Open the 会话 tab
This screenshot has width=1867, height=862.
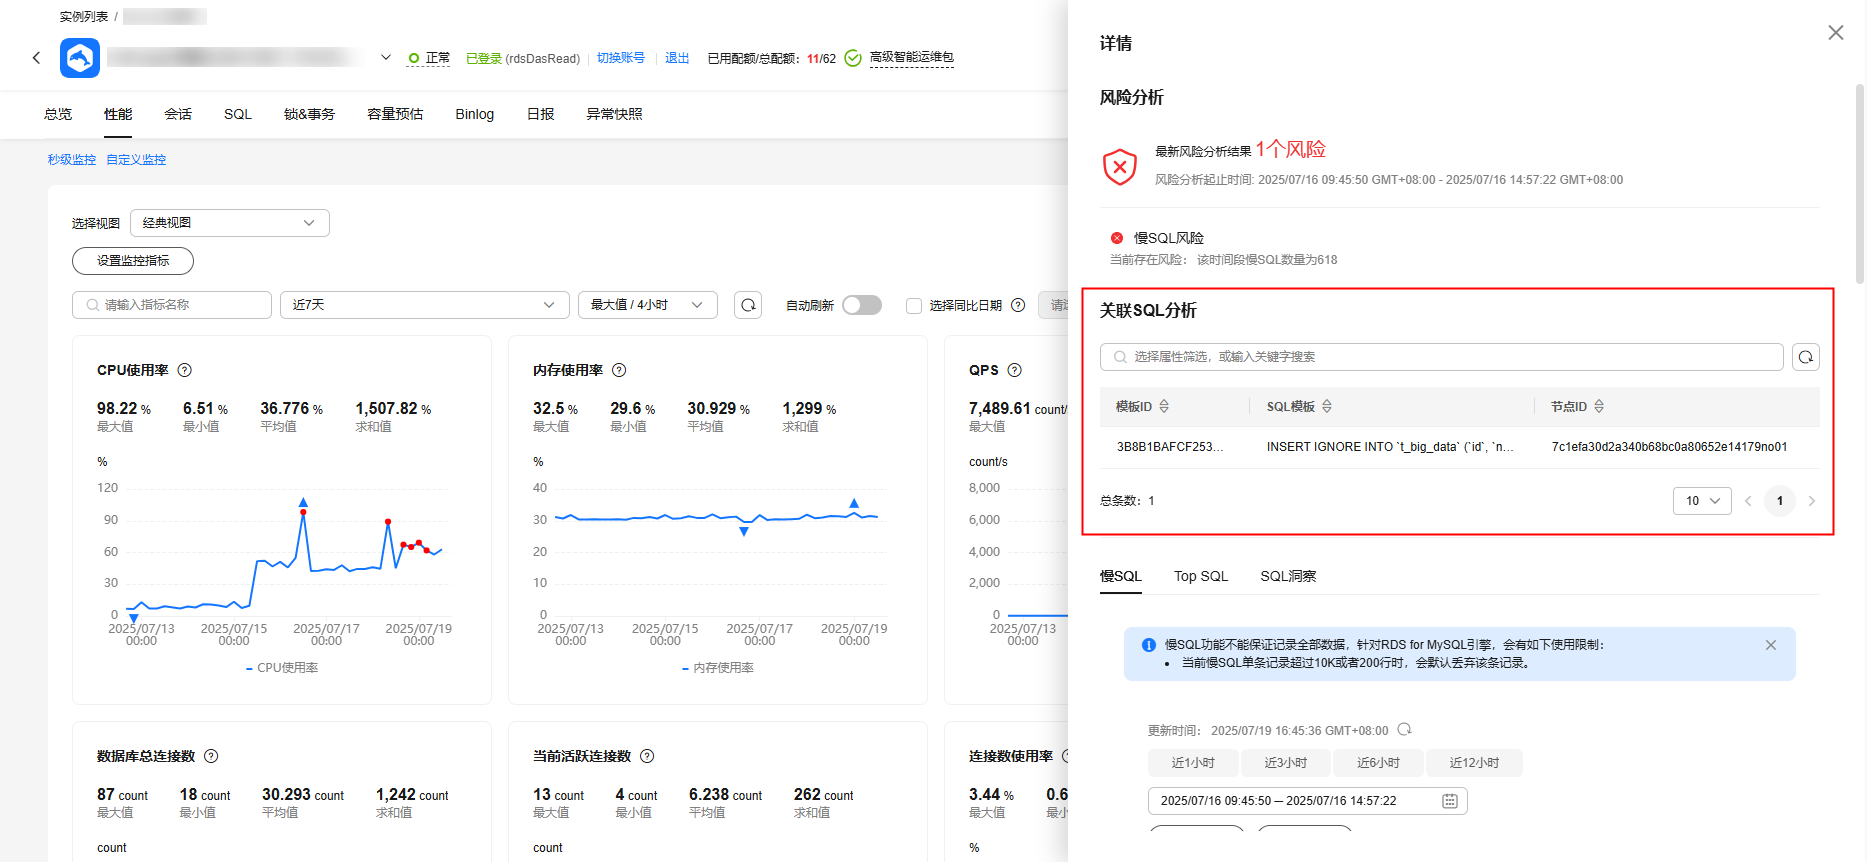click(178, 114)
